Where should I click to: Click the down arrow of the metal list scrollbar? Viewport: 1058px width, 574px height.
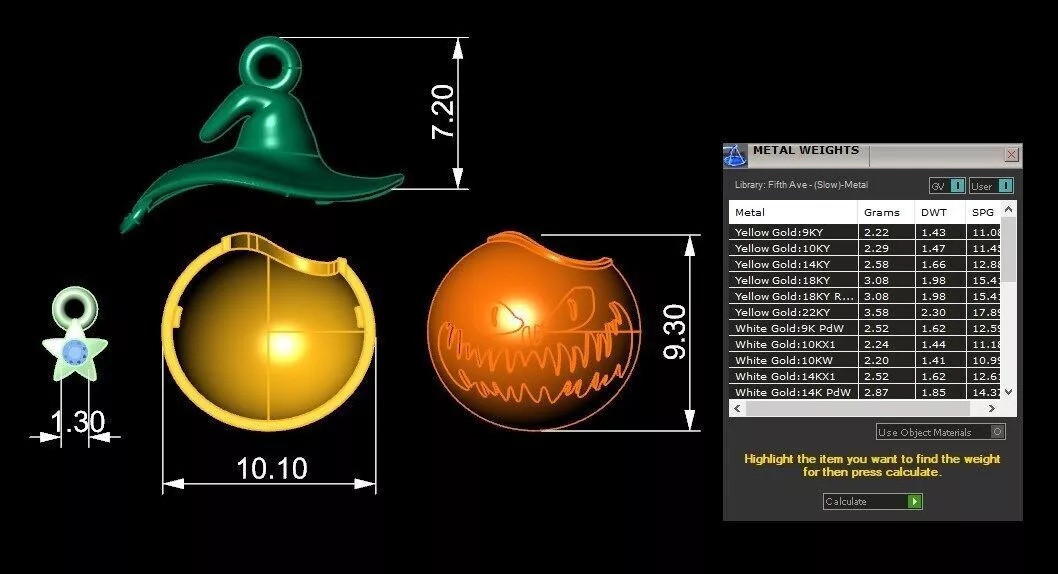point(1008,391)
